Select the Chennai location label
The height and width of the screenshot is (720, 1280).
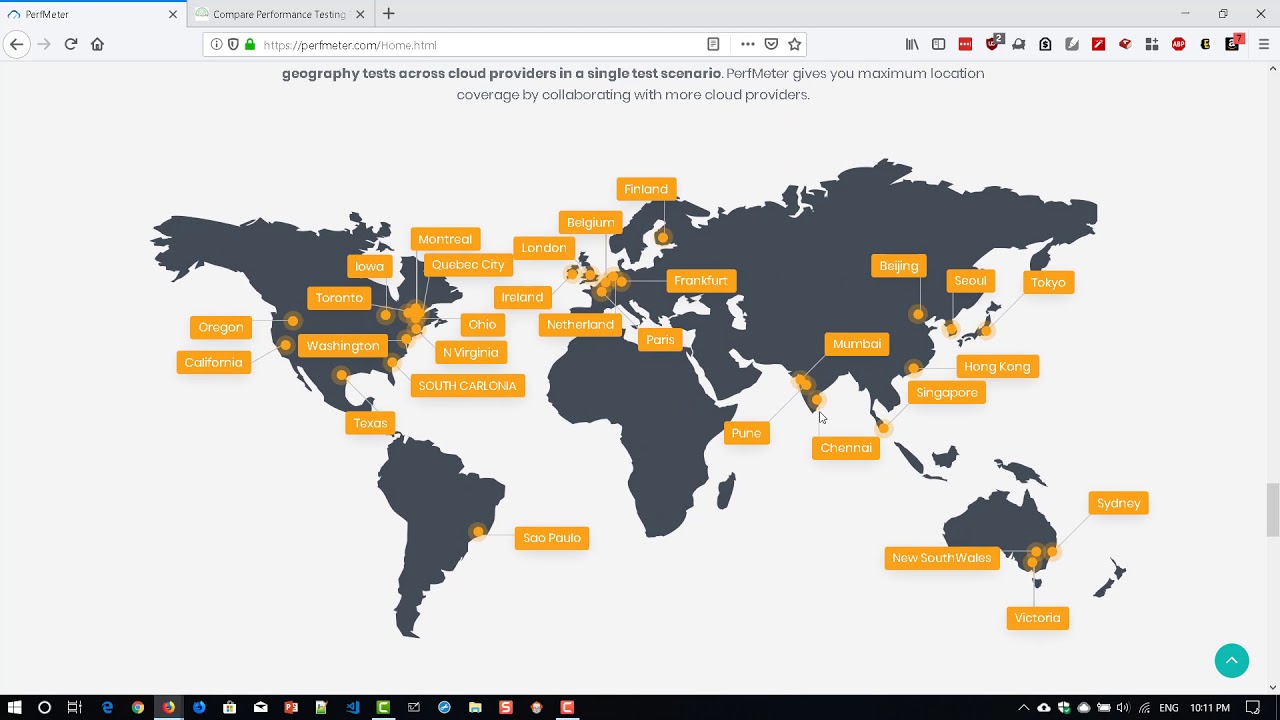point(846,448)
